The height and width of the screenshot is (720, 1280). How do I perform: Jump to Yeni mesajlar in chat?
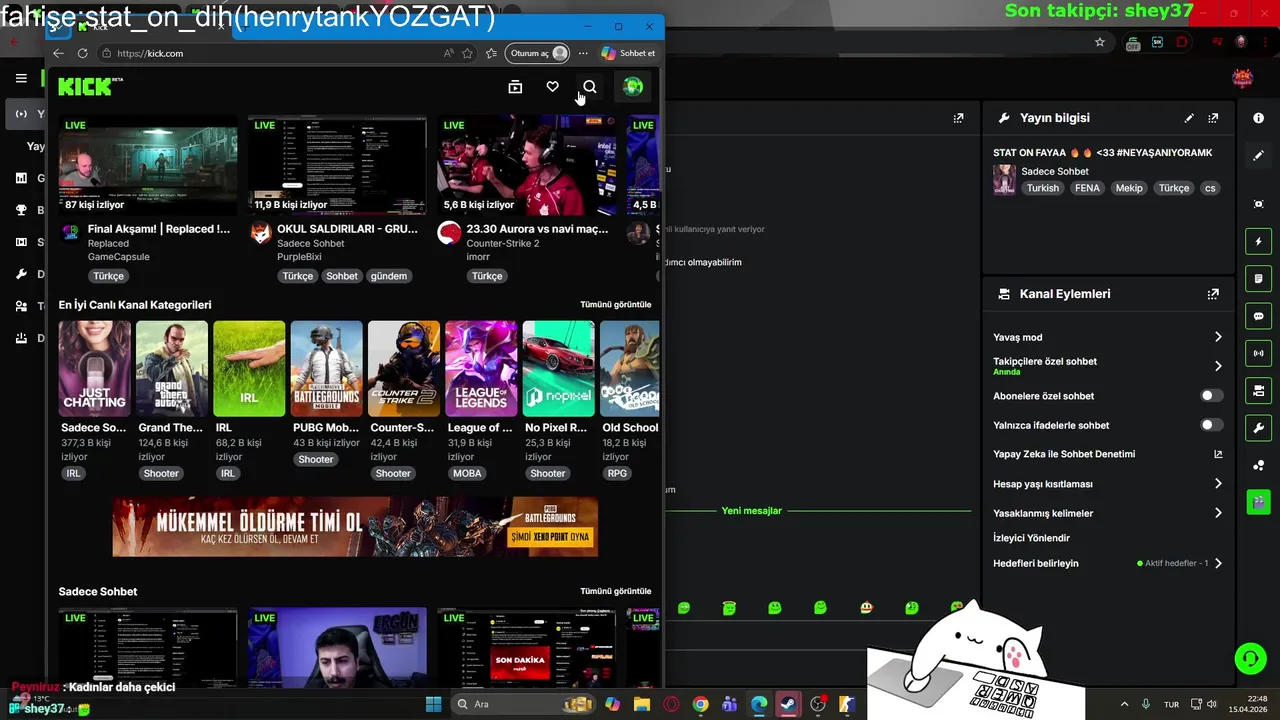coord(751,511)
